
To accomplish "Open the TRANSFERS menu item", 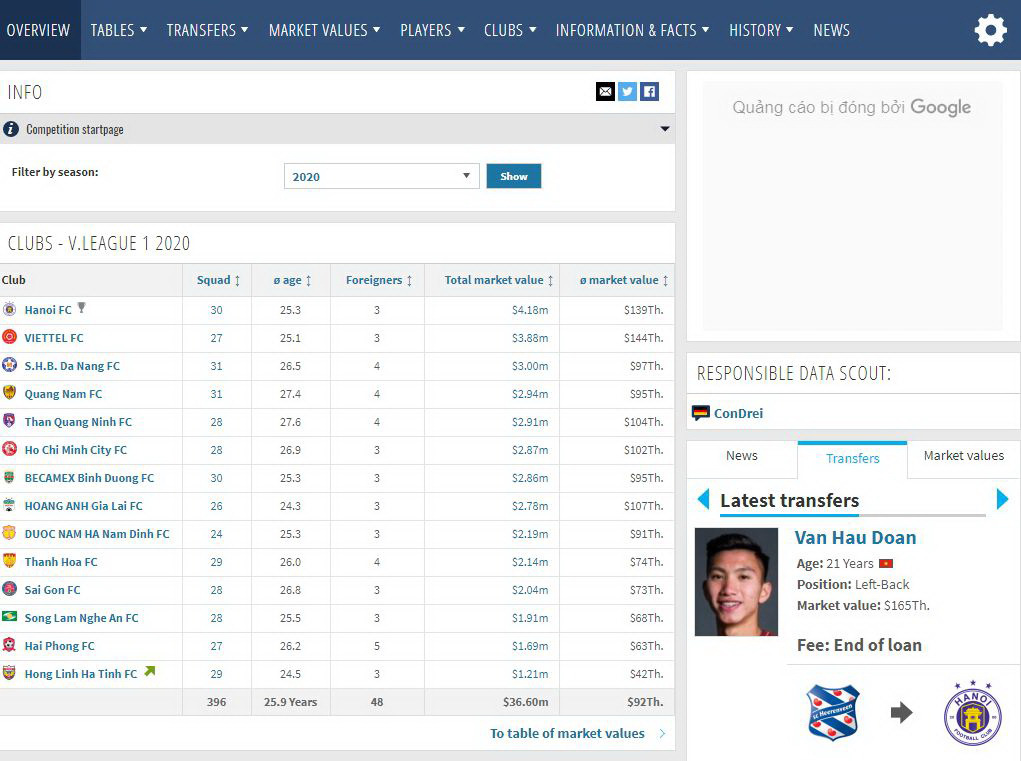I will pos(206,30).
